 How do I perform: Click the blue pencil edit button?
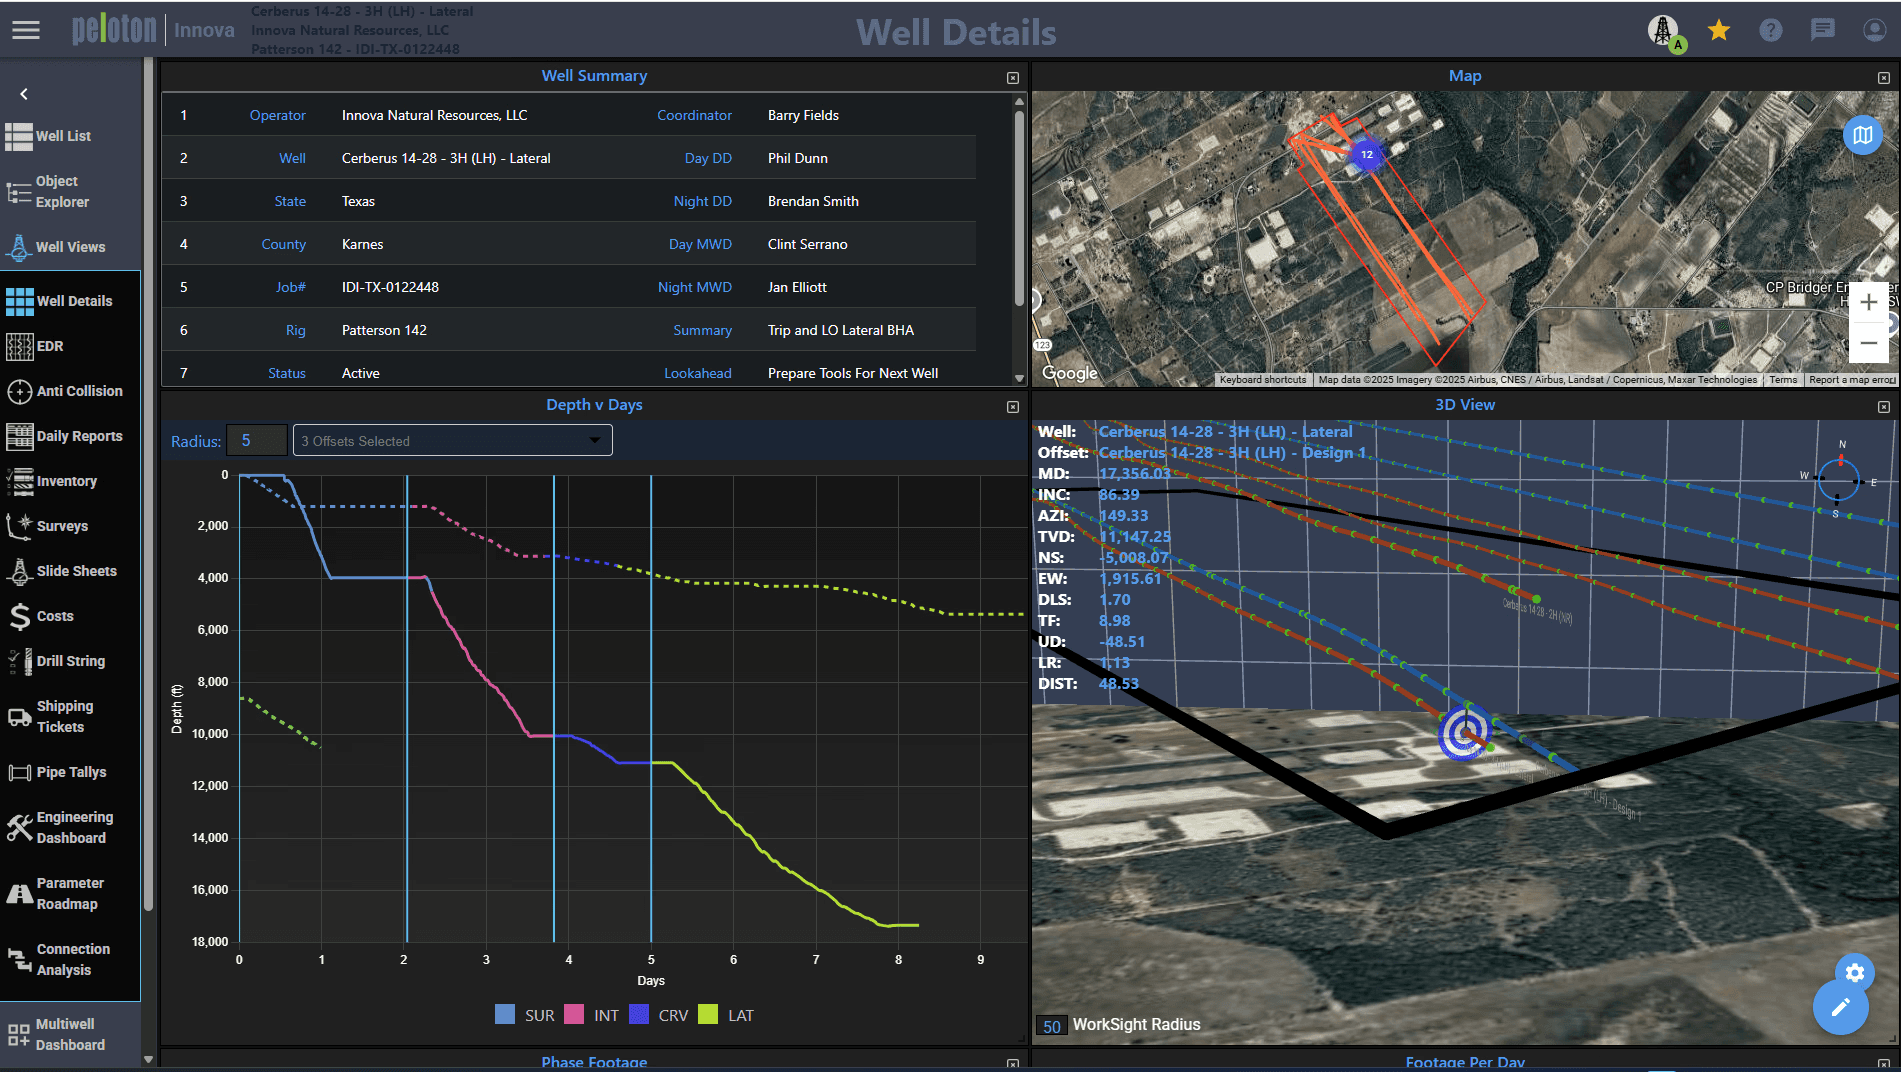(x=1840, y=1007)
